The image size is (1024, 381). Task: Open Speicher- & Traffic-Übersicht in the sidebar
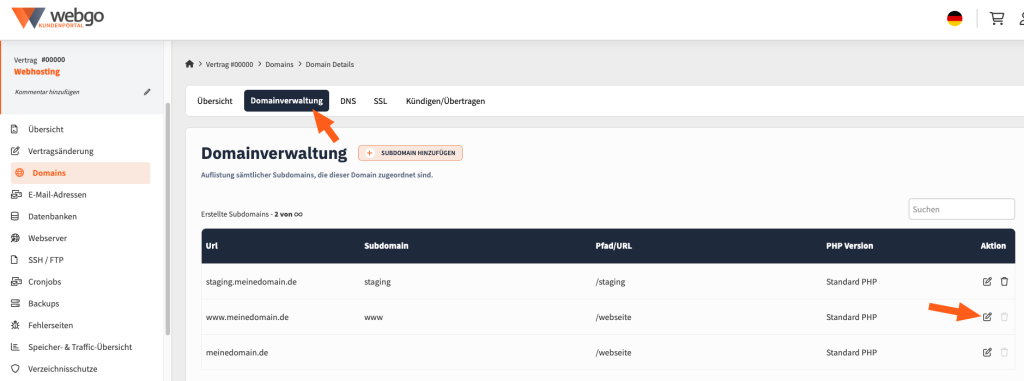(81, 347)
